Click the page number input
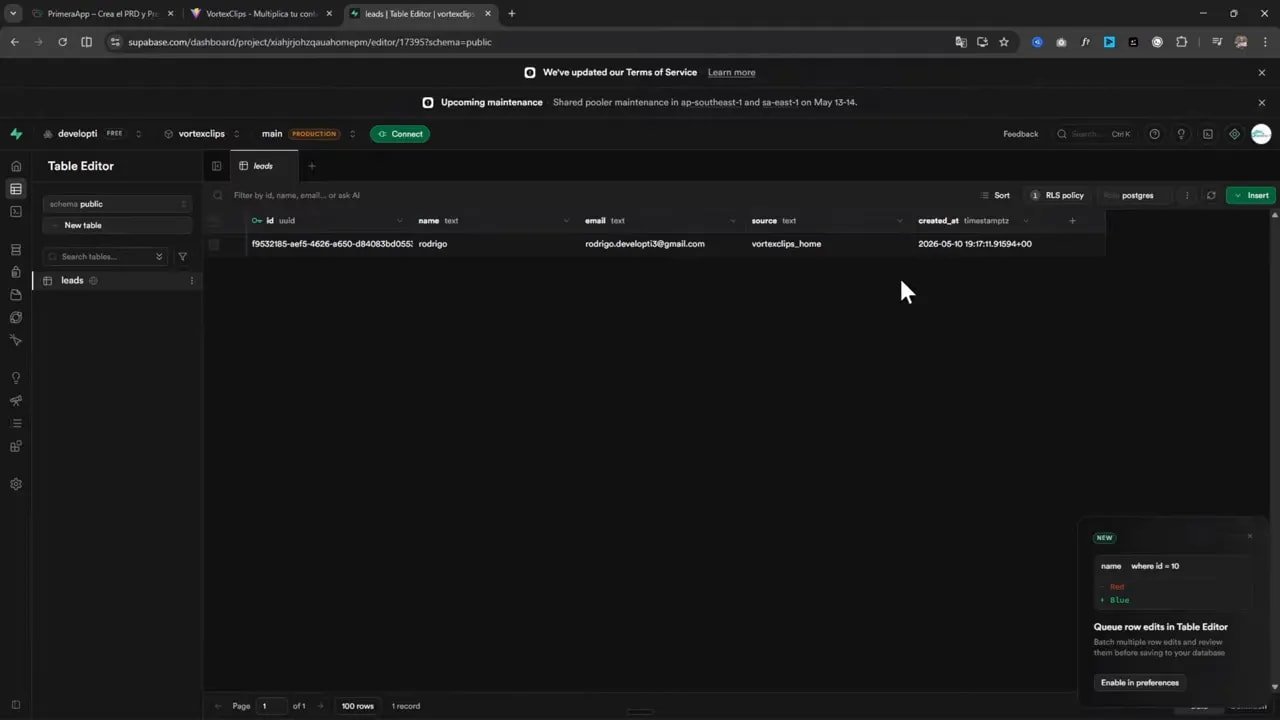This screenshot has width=1280, height=720. point(271,706)
